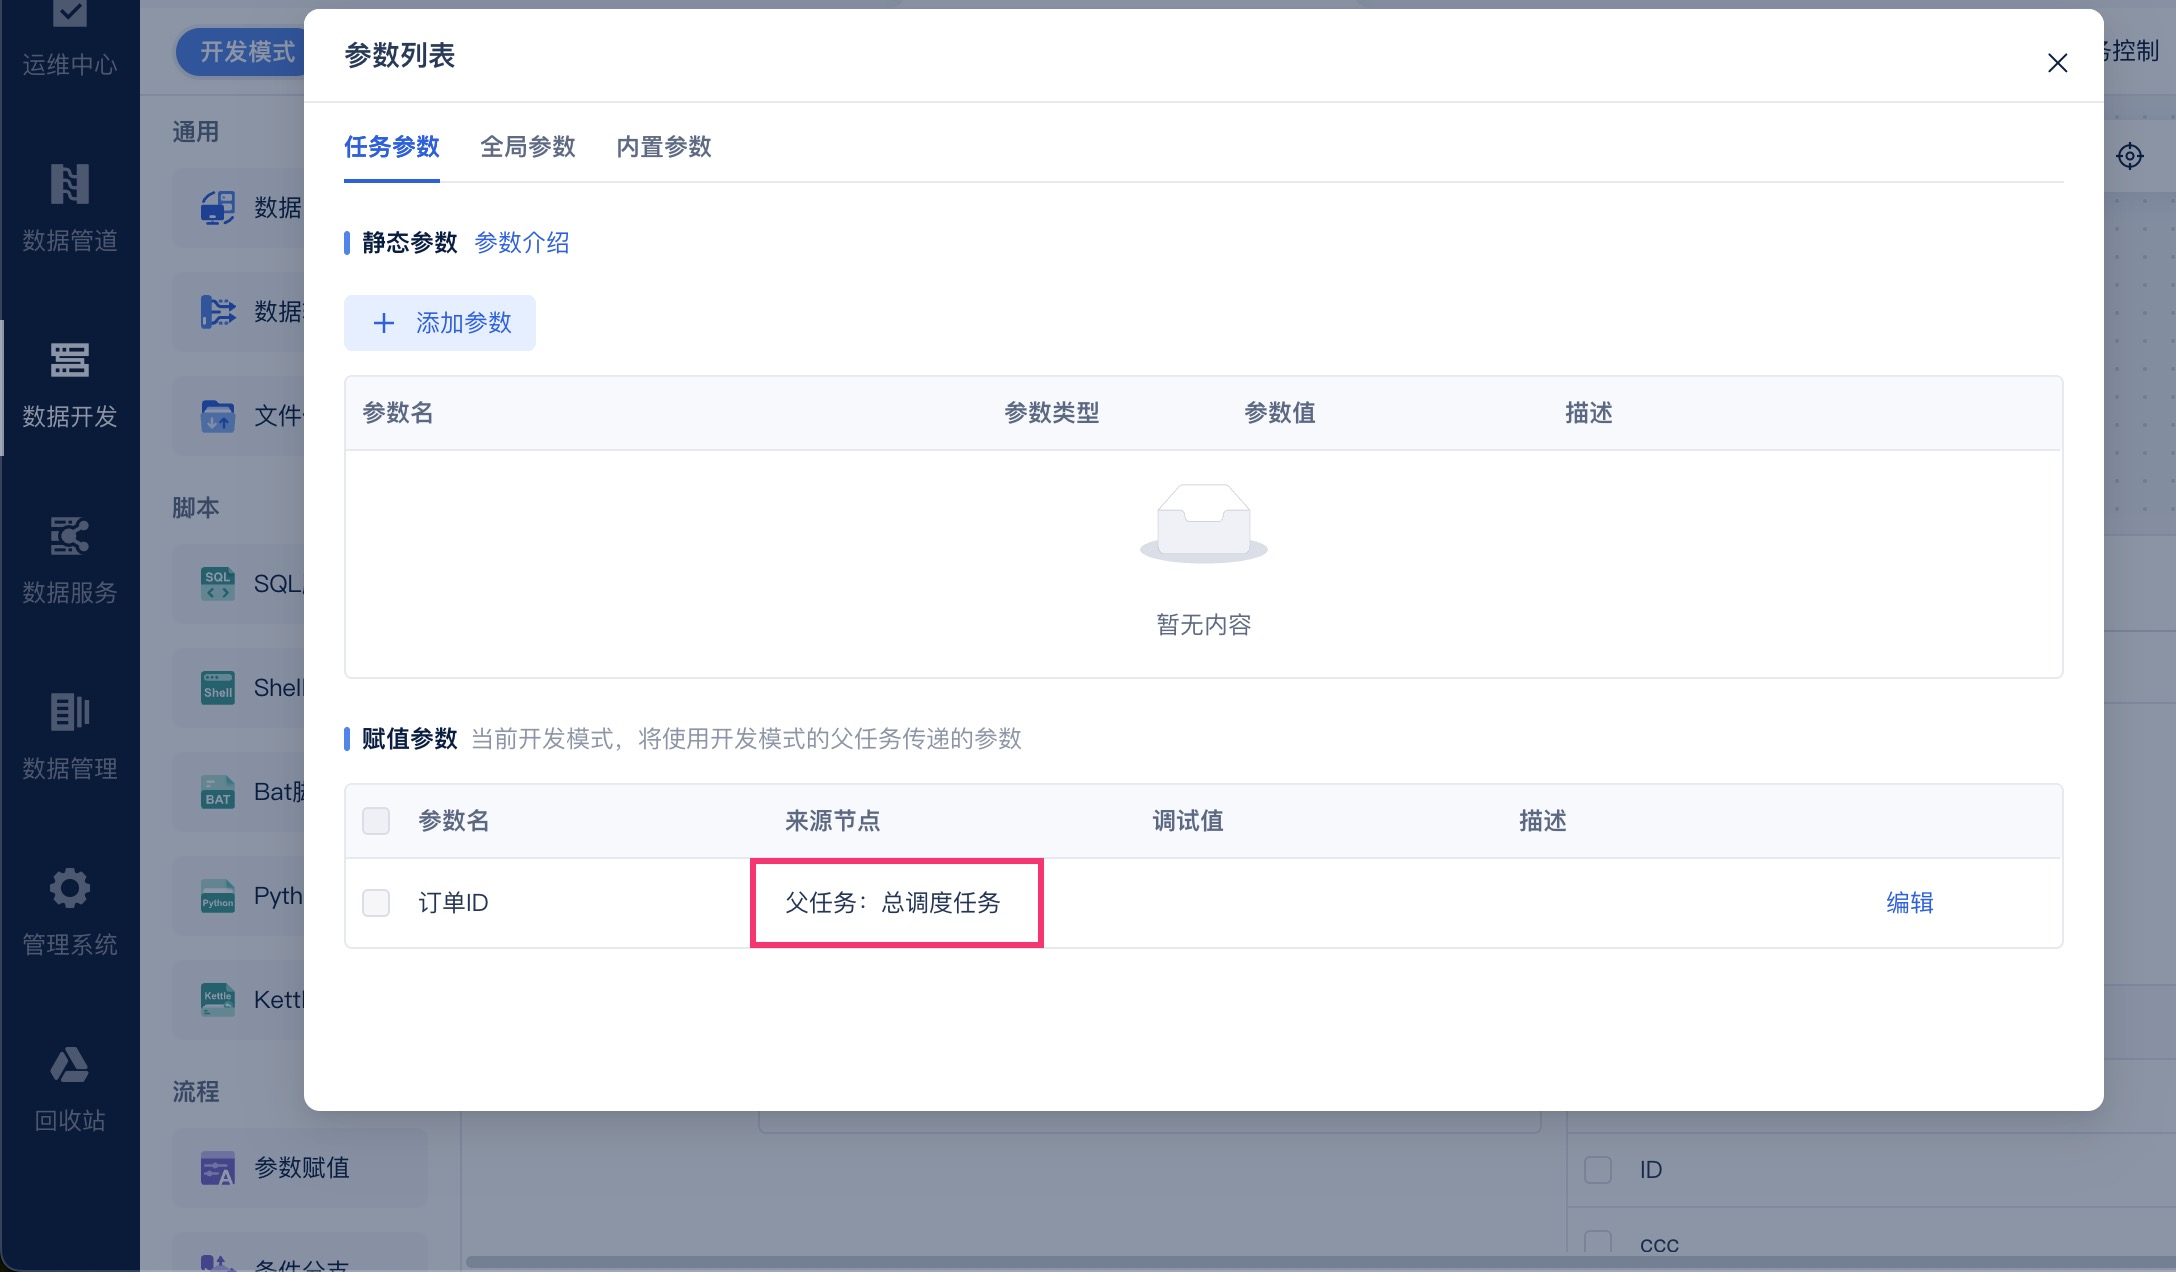Screen dimensions: 2176x1272
Task: Click the 参数类型 column header
Action: [x=1052, y=413]
